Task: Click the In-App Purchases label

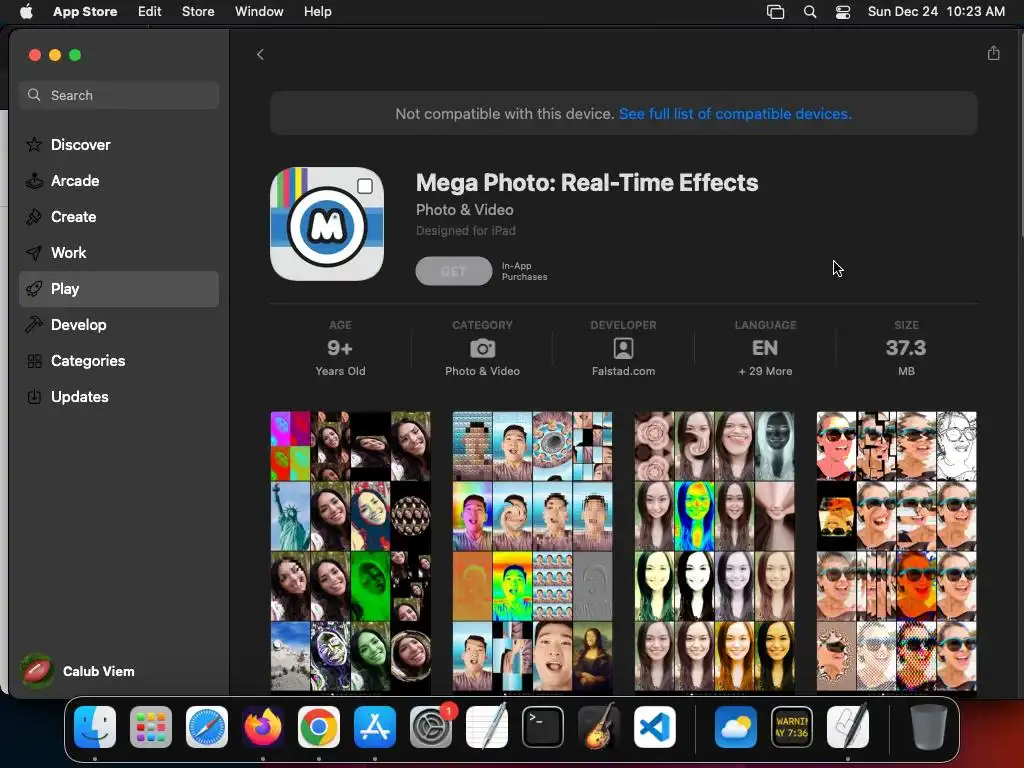Action: (524, 271)
